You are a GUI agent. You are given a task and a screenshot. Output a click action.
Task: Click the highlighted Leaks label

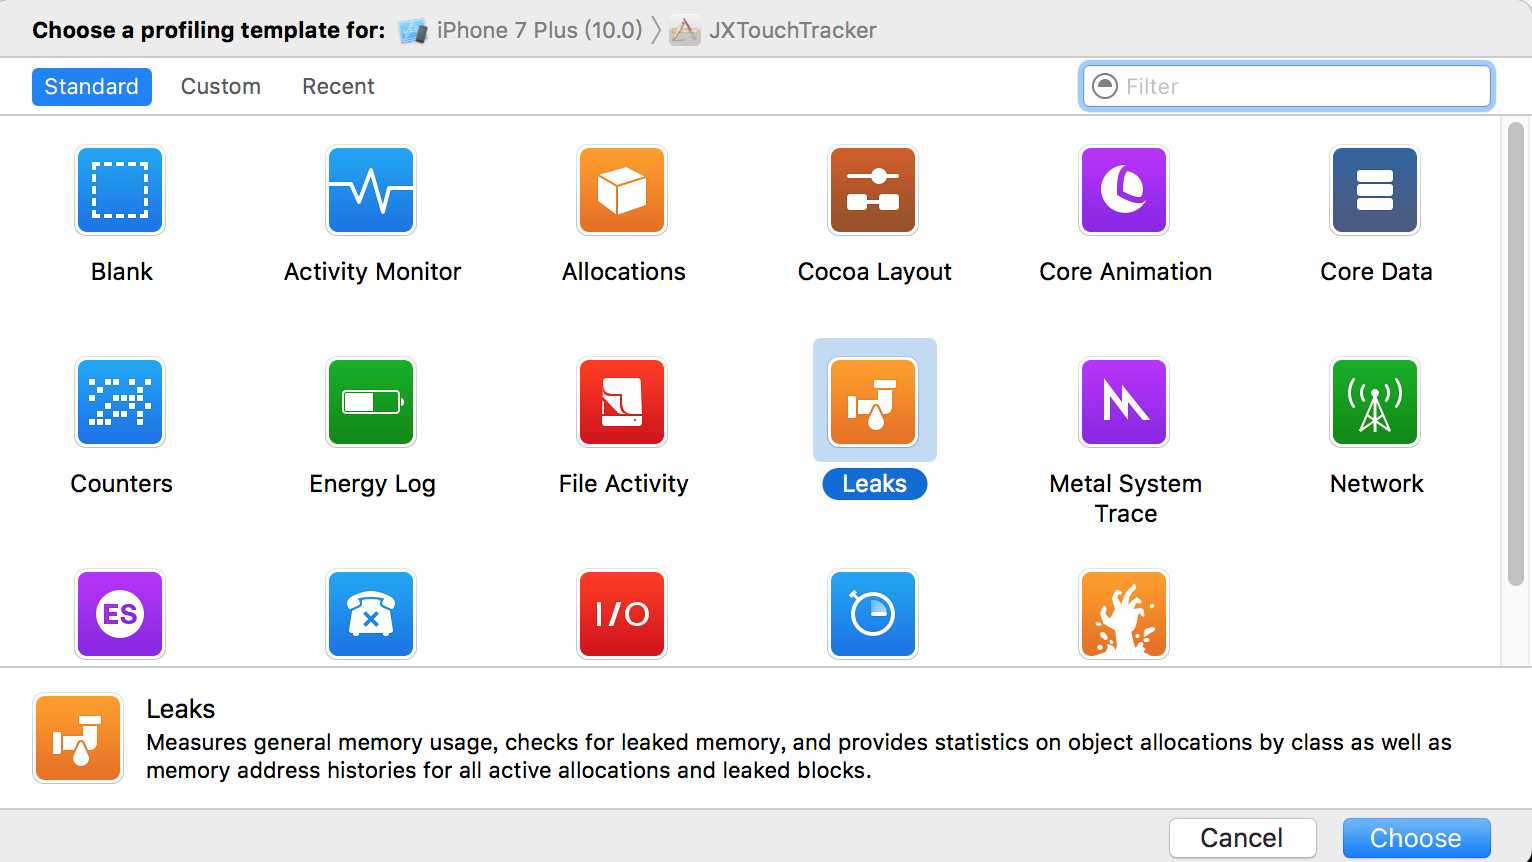[875, 484]
